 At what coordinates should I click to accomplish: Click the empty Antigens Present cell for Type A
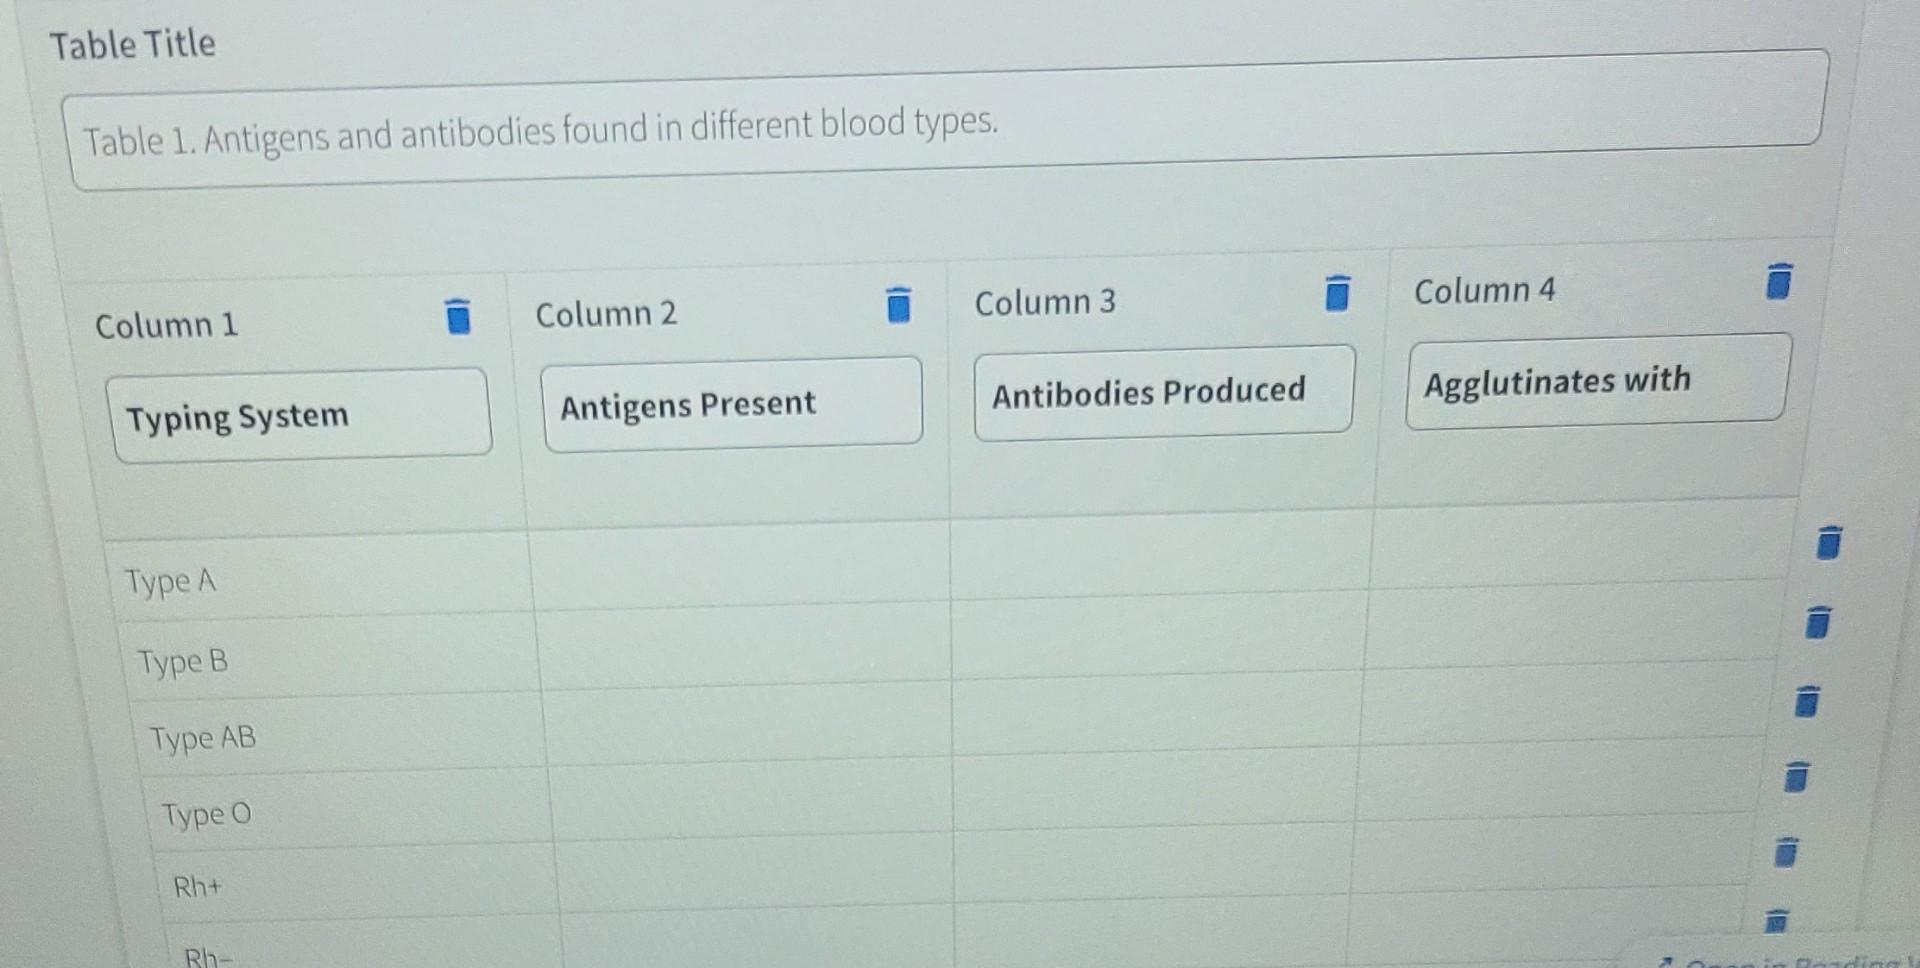740,570
